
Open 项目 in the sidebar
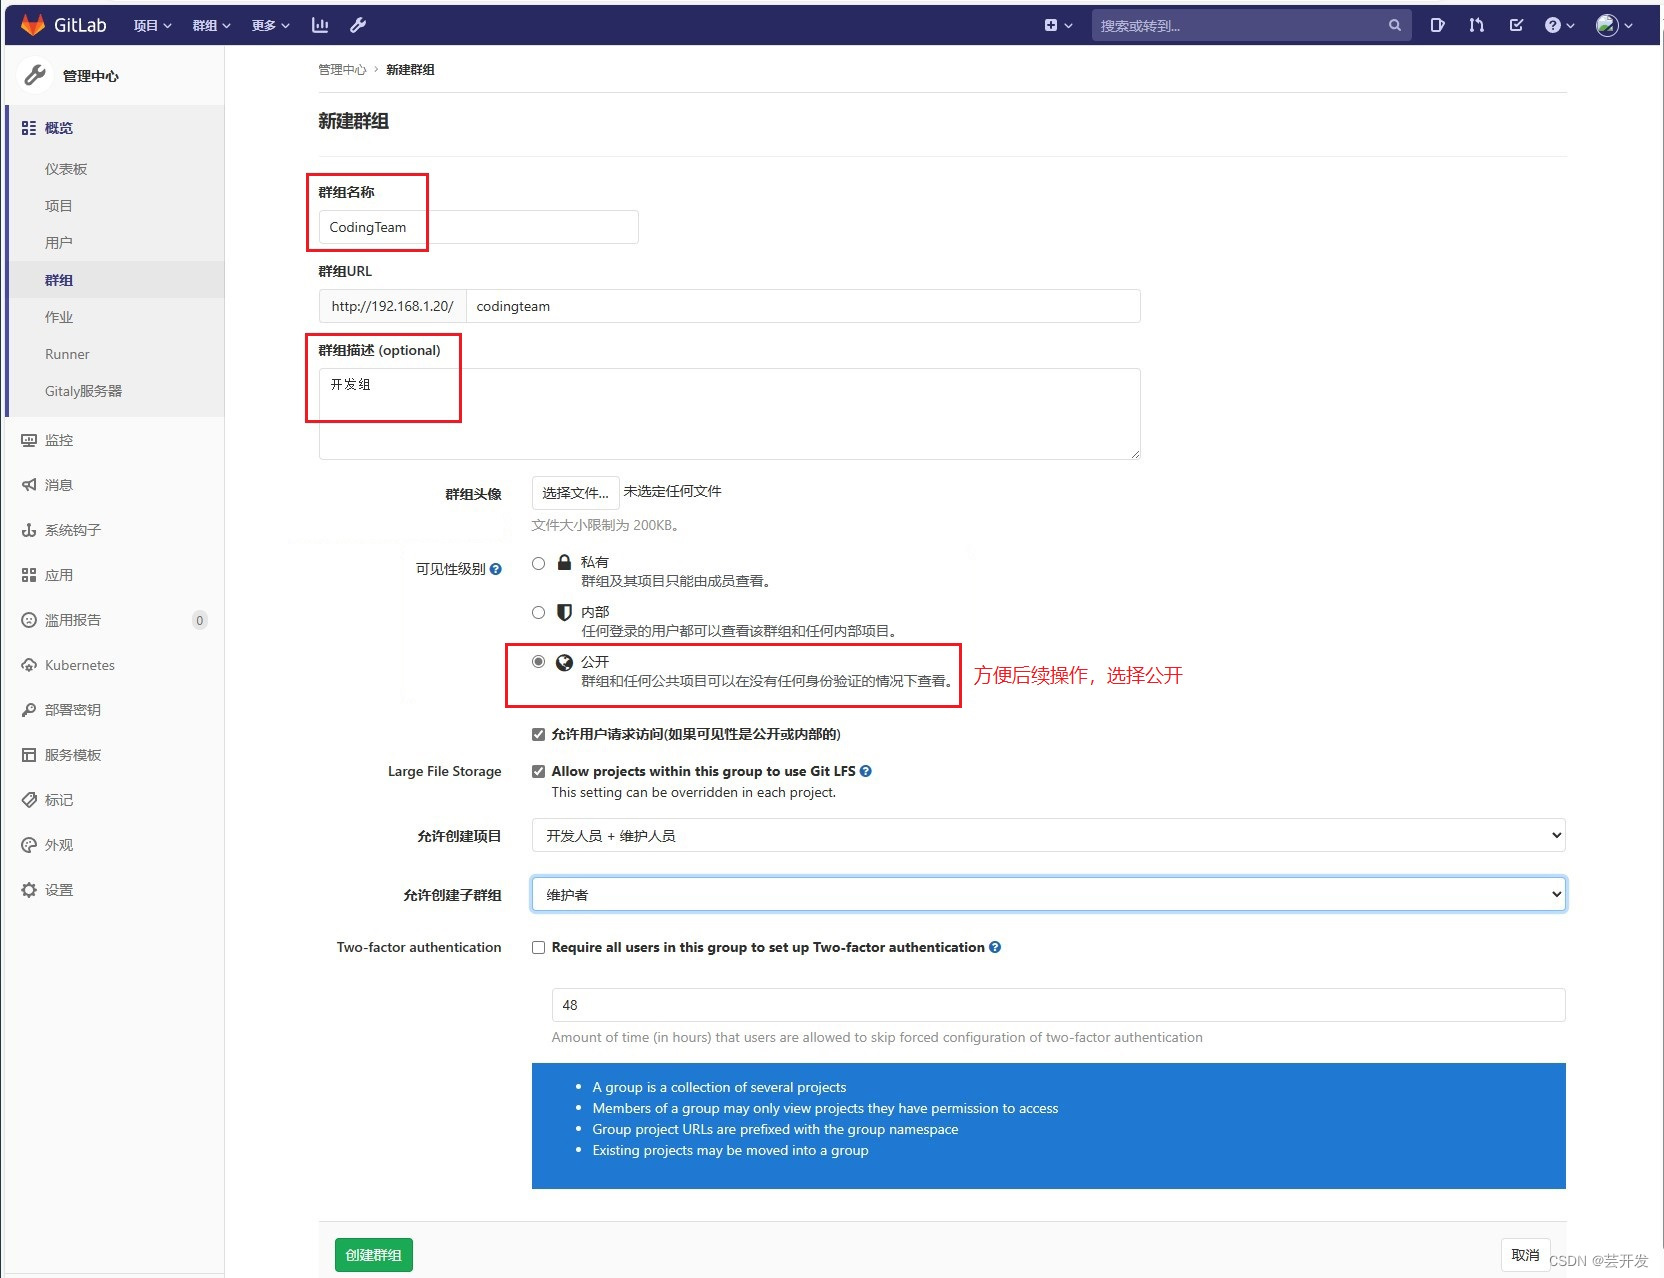coord(59,206)
